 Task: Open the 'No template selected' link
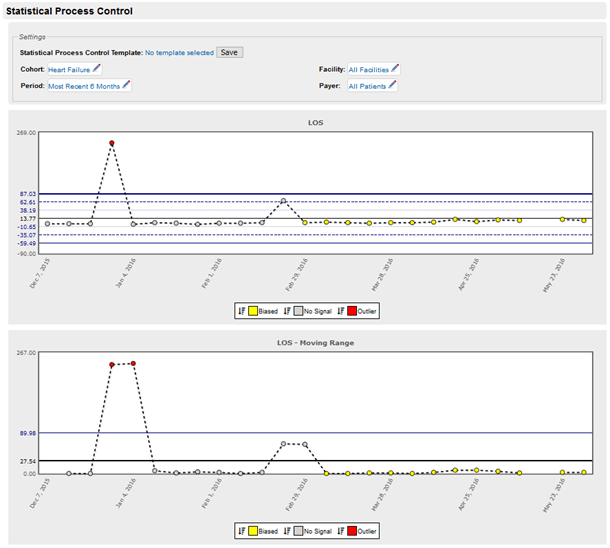[x=179, y=53]
